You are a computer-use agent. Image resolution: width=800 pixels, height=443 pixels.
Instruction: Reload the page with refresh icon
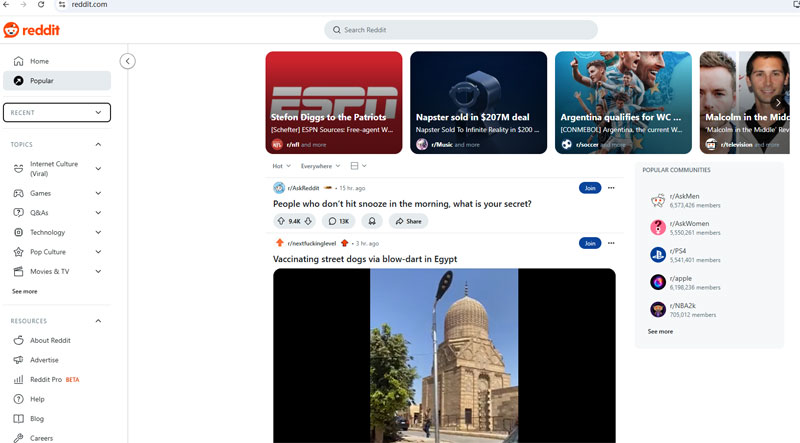click(x=41, y=5)
